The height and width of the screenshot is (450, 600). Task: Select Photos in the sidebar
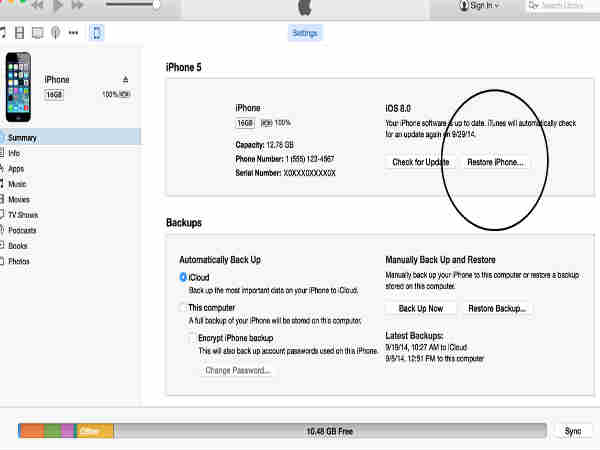[x=19, y=260]
